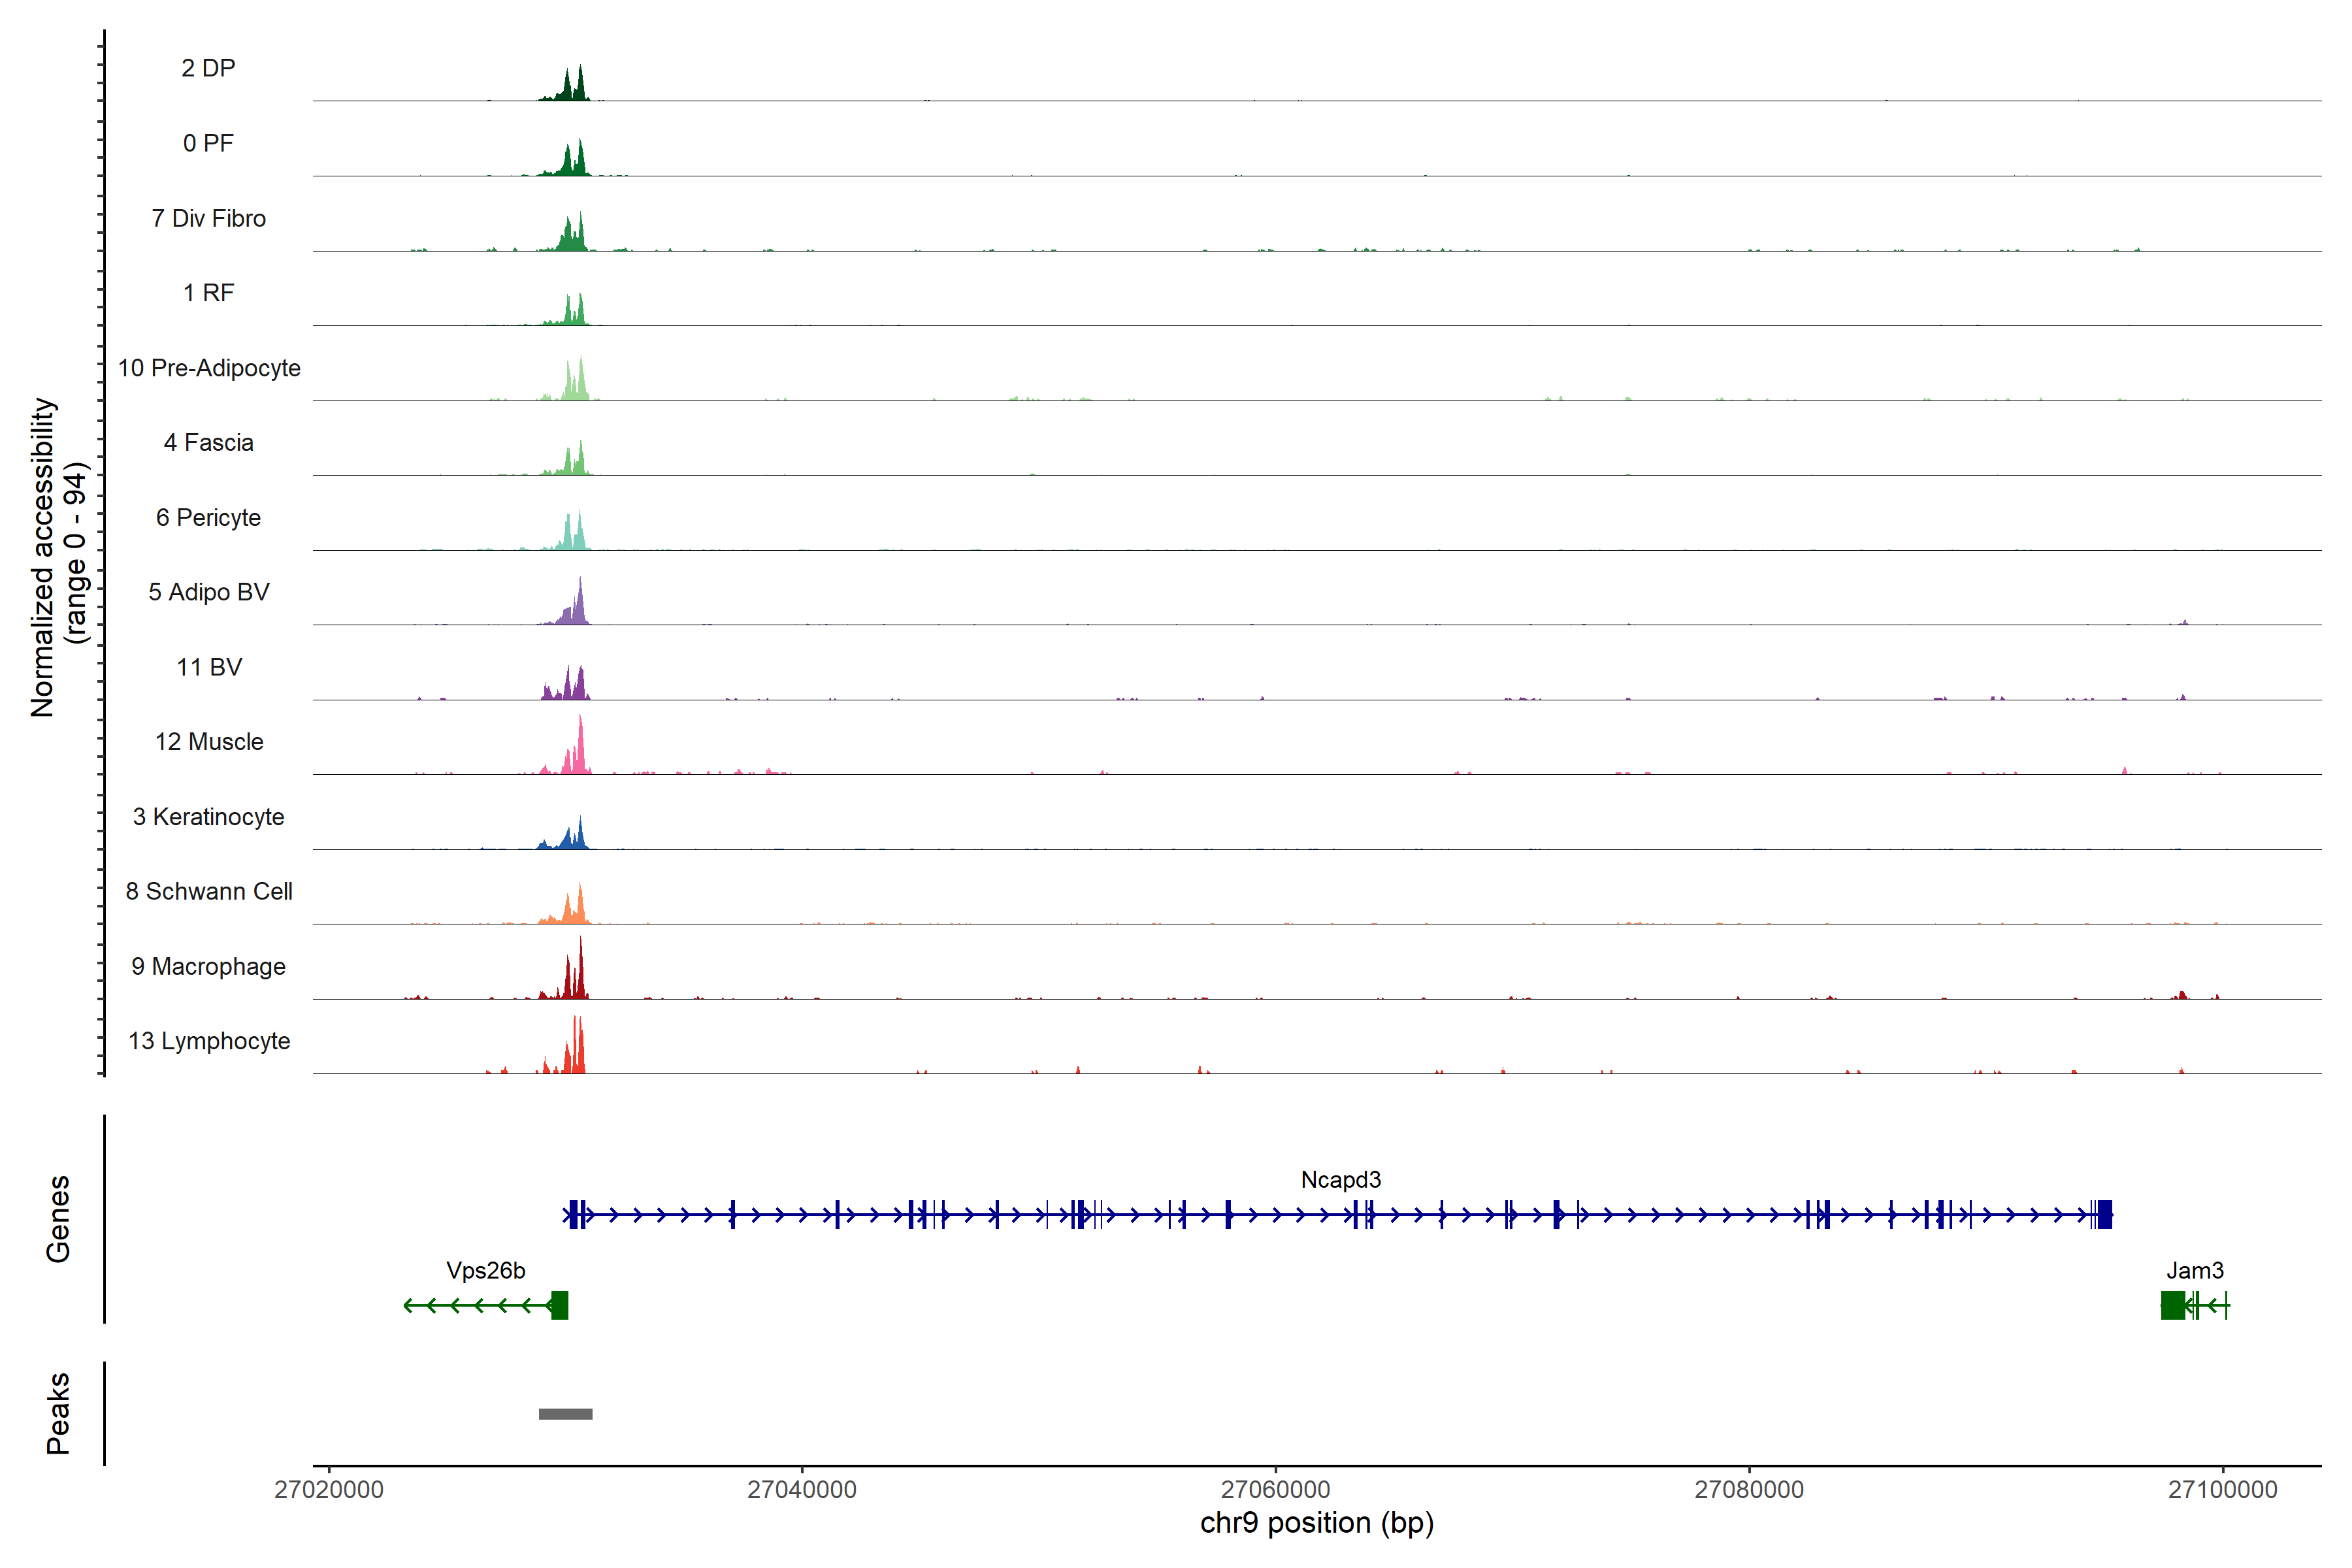This screenshot has height=1568, width=2352.
Task: Click the green Jam3 exon block
Action: pos(2172,1305)
